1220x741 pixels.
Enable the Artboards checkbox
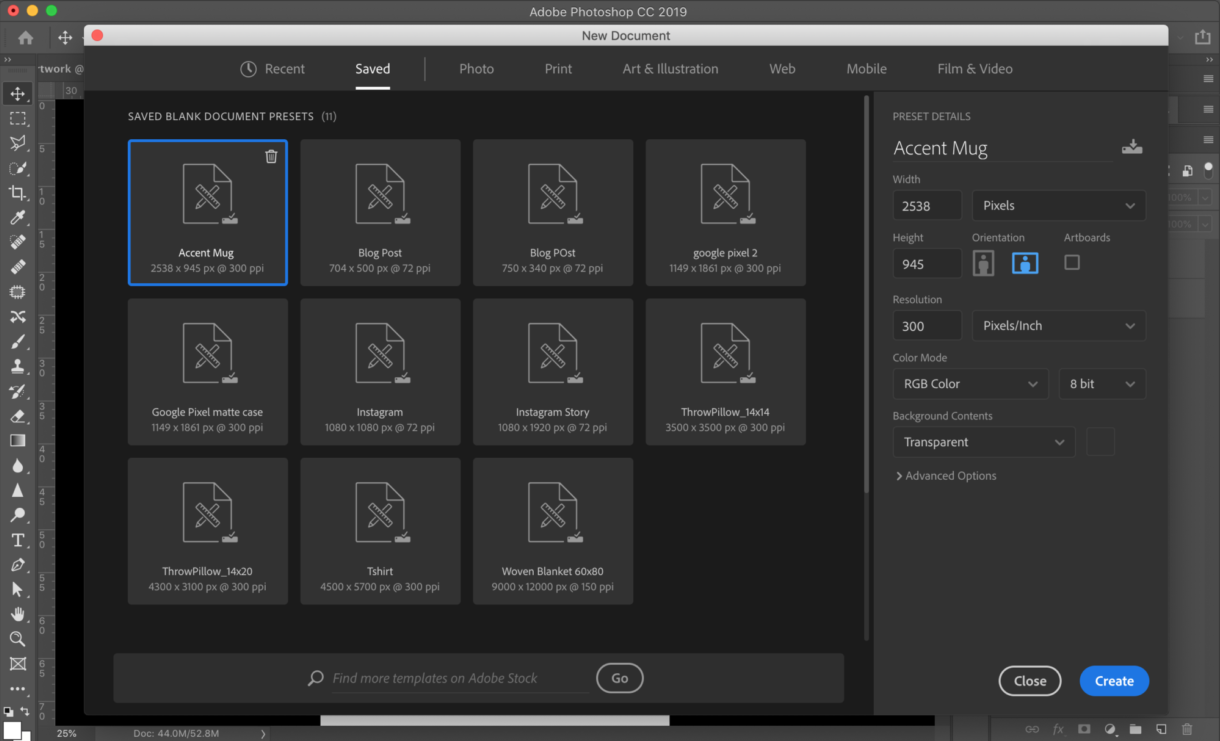tap(1072, 262)
